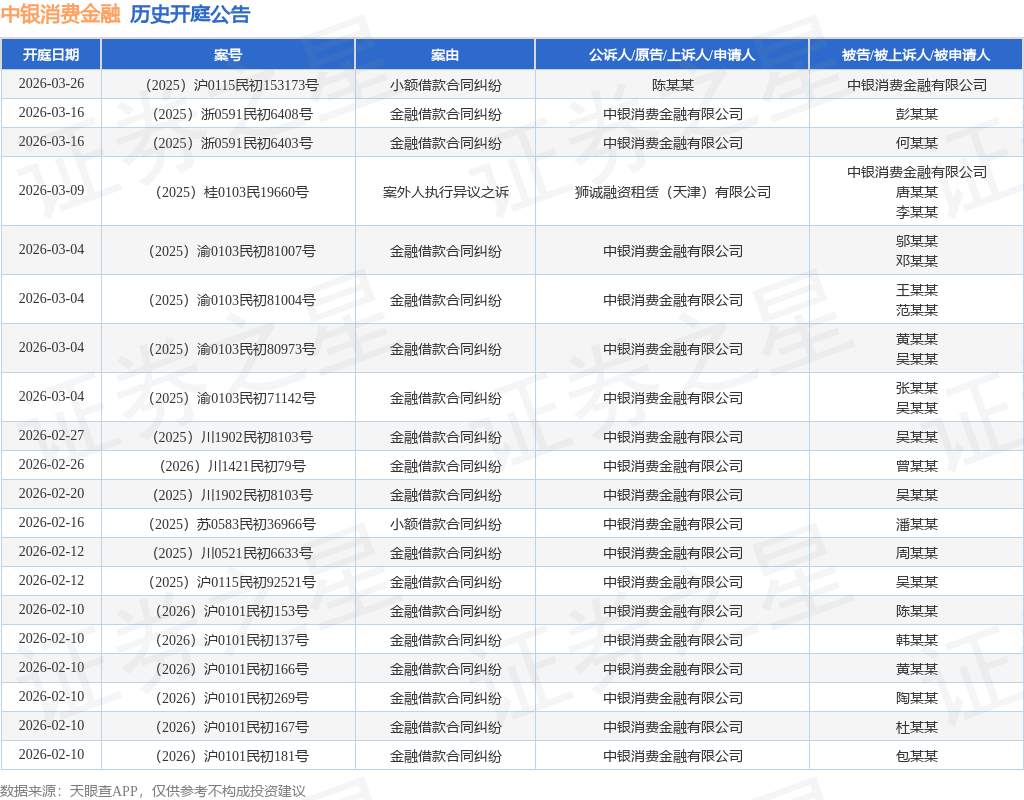Click defendant cell 彭某某
The width and height of the screenshot is (1024, 800).
pos(917,114)
